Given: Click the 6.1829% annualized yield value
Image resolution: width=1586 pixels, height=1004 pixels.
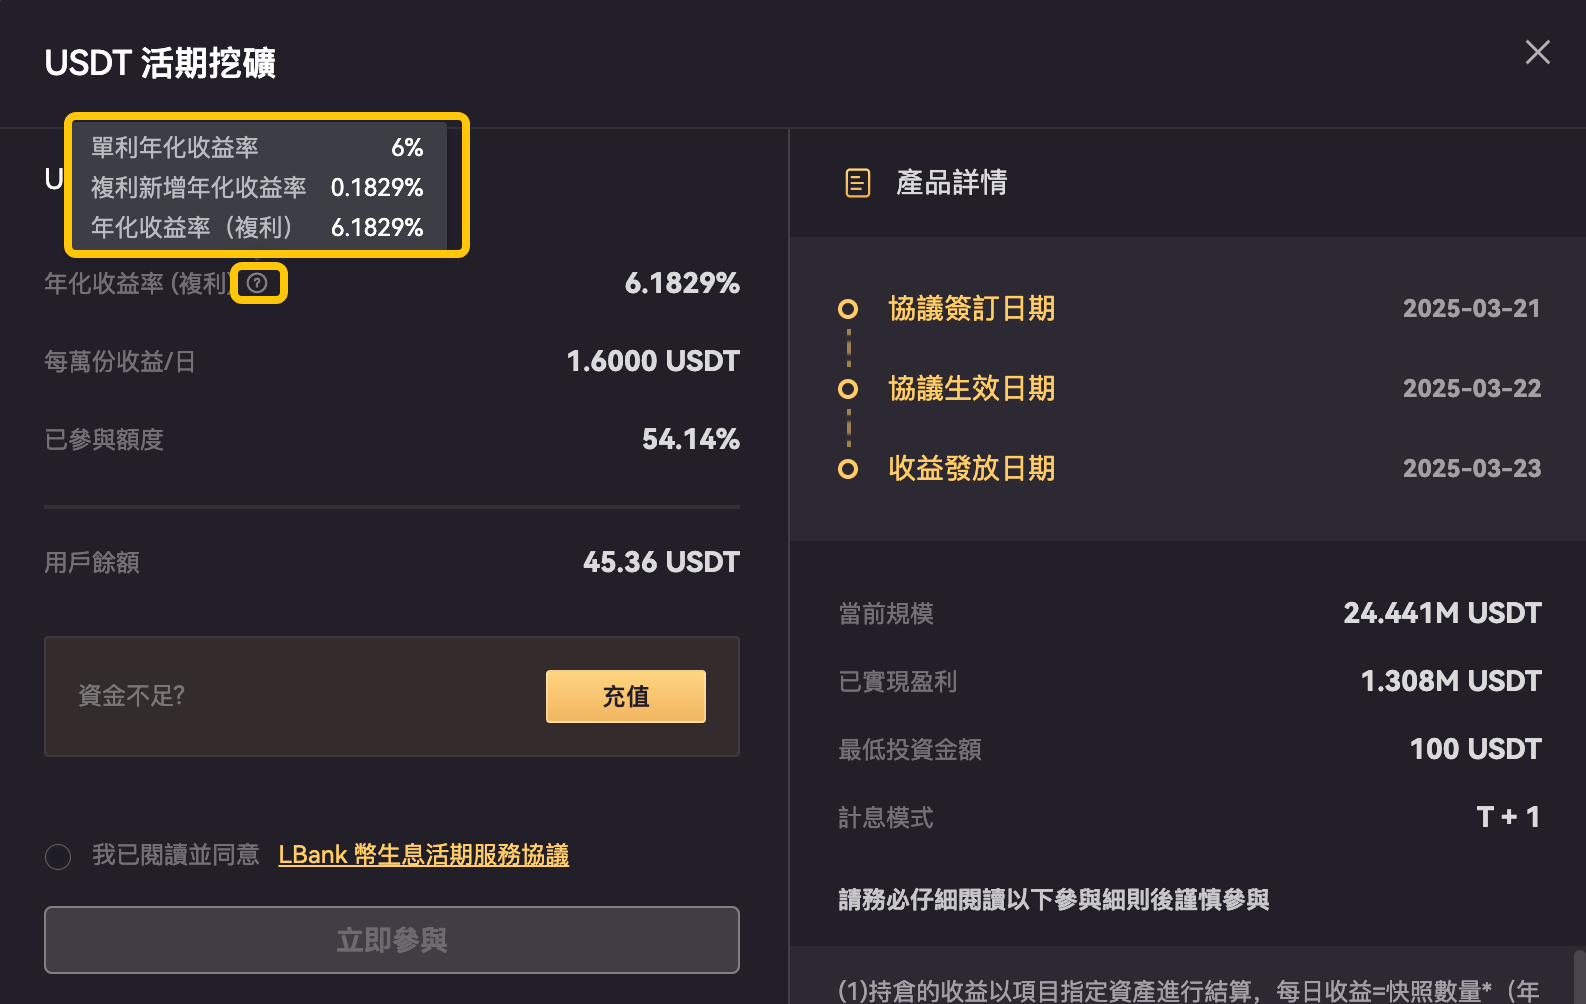Looking at the screenshot, I should (x=682, y=283).
